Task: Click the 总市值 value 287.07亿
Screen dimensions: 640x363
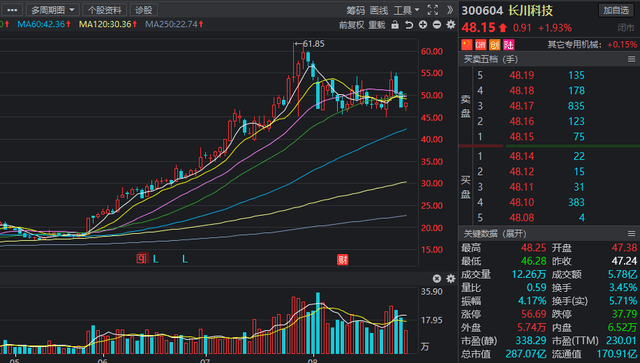Action: pos(526,354)
